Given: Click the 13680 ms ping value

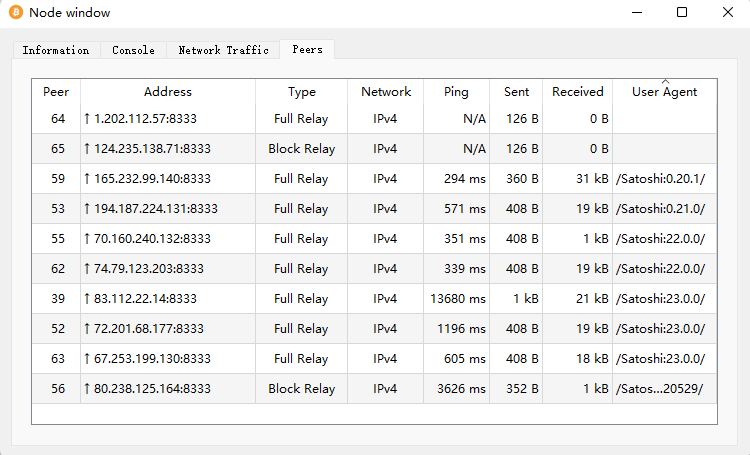Looking at the screenshot, I should 458,299.
